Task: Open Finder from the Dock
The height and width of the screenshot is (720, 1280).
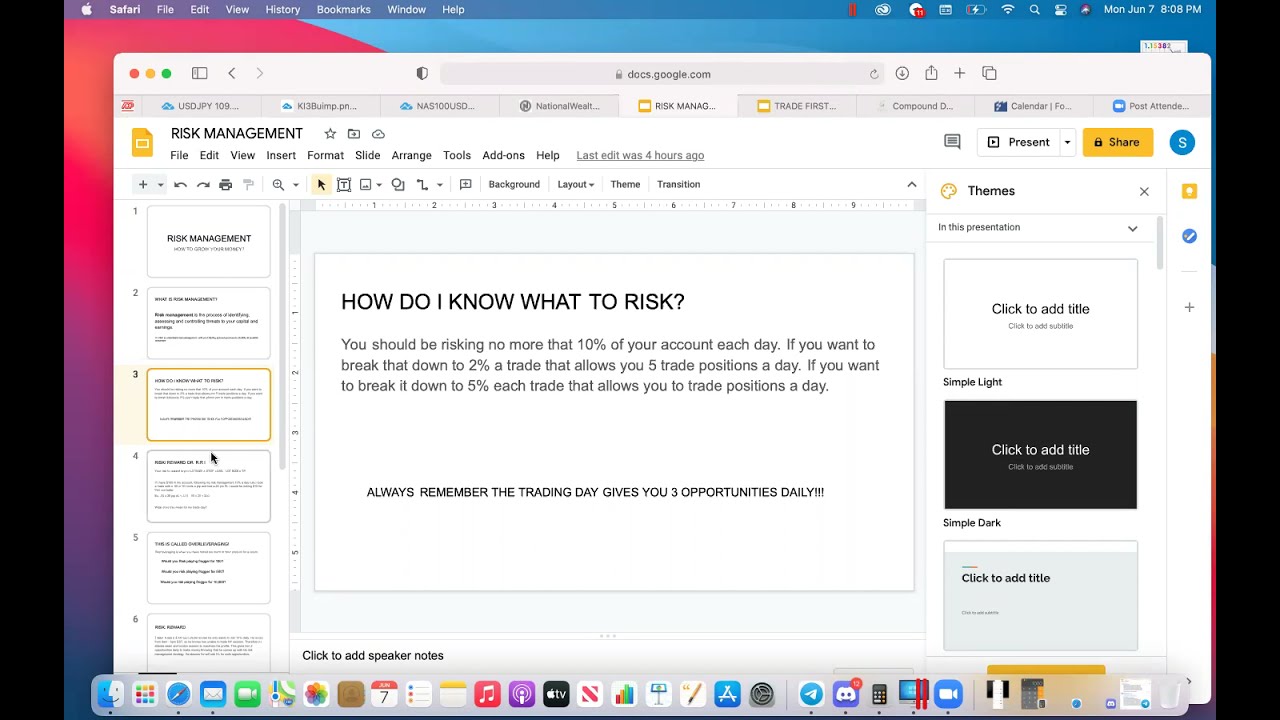Action: [x=110, y=694]
